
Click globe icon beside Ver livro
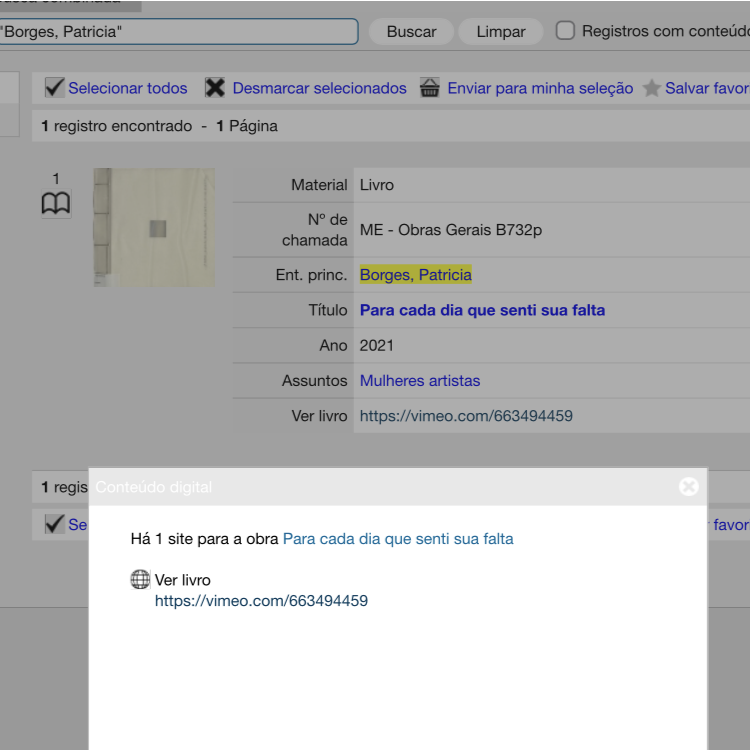click(x=140, y=579)
